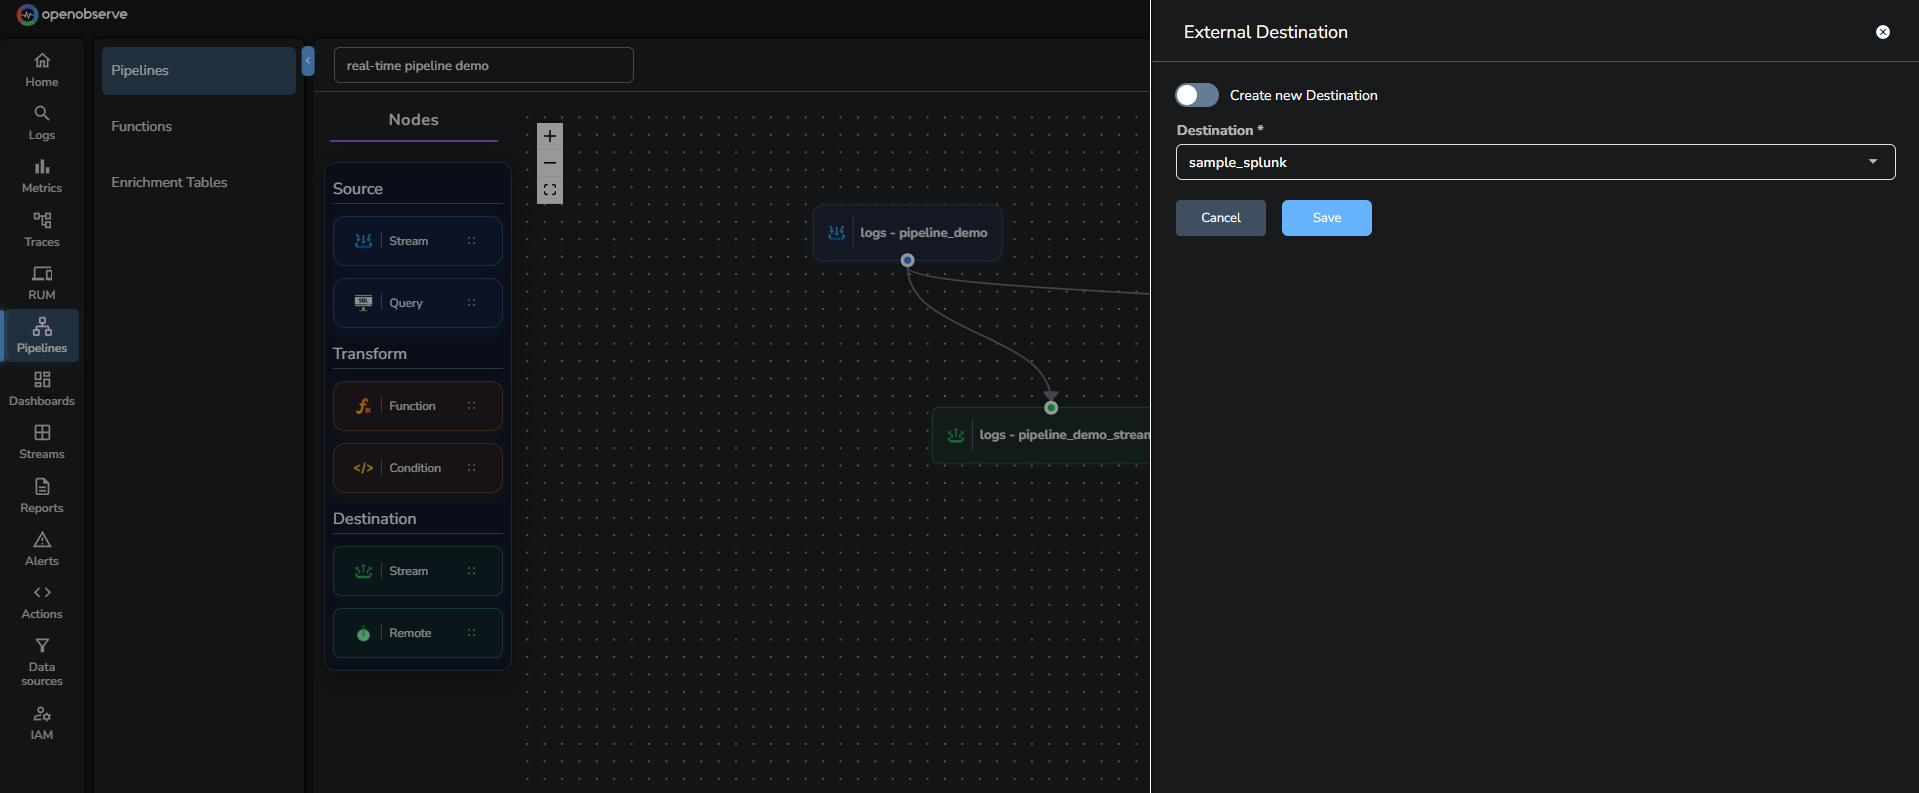The height and width of the screenshot is (793, 1919).
Task: Open the Destination dropdown showing sample_splunk
Action: tap(1534, 162)
